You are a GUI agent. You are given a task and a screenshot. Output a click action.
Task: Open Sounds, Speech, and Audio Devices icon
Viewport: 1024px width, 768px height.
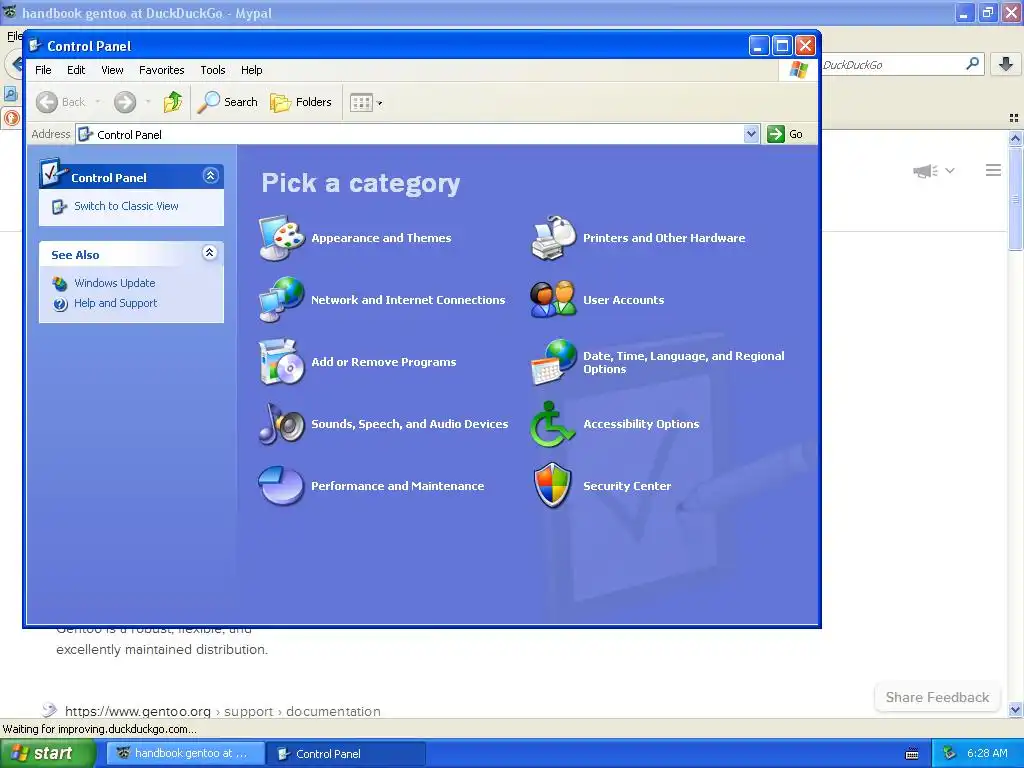click(281, 424)
